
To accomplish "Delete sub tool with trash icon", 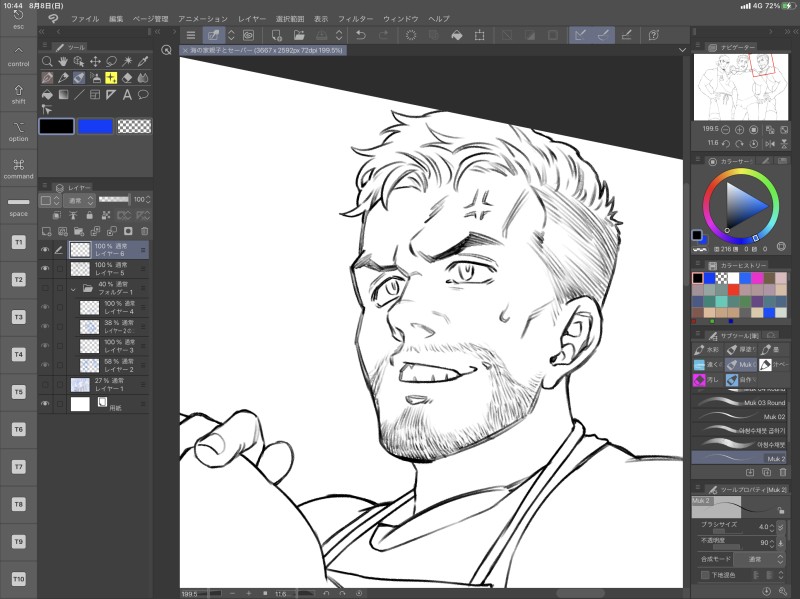I will tap(783, 472).
